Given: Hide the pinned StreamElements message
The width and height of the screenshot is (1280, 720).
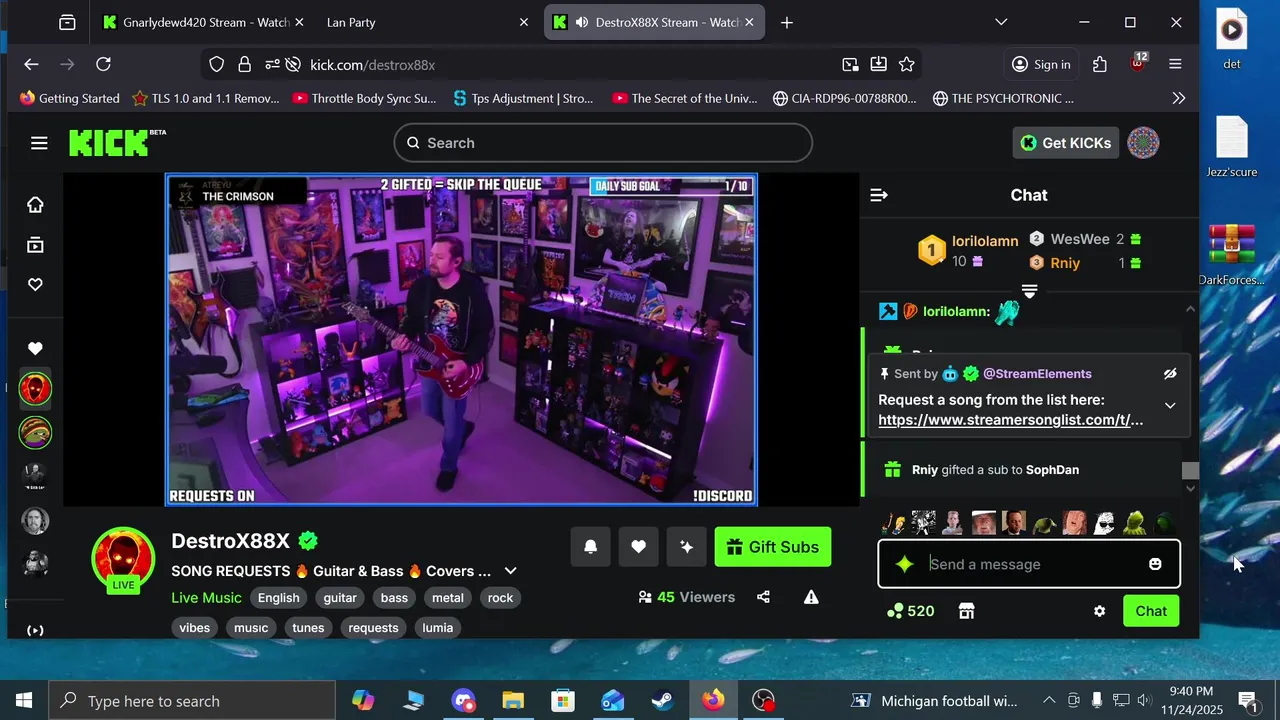Looking at the screenshot, I should pos(1170,374).
